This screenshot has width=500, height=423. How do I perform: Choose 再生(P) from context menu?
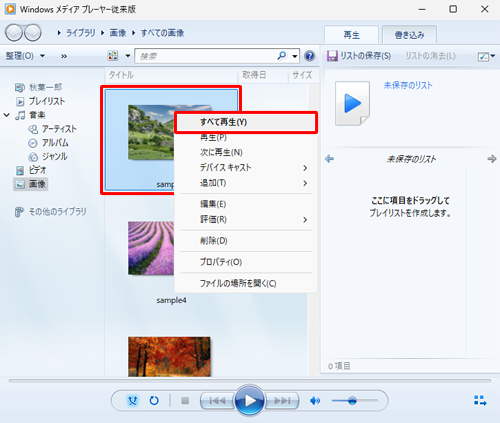[x=246, y=137]
